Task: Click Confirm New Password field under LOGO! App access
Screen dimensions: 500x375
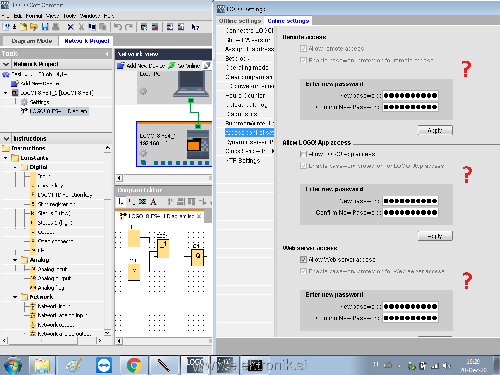Action: coord(410,212)
